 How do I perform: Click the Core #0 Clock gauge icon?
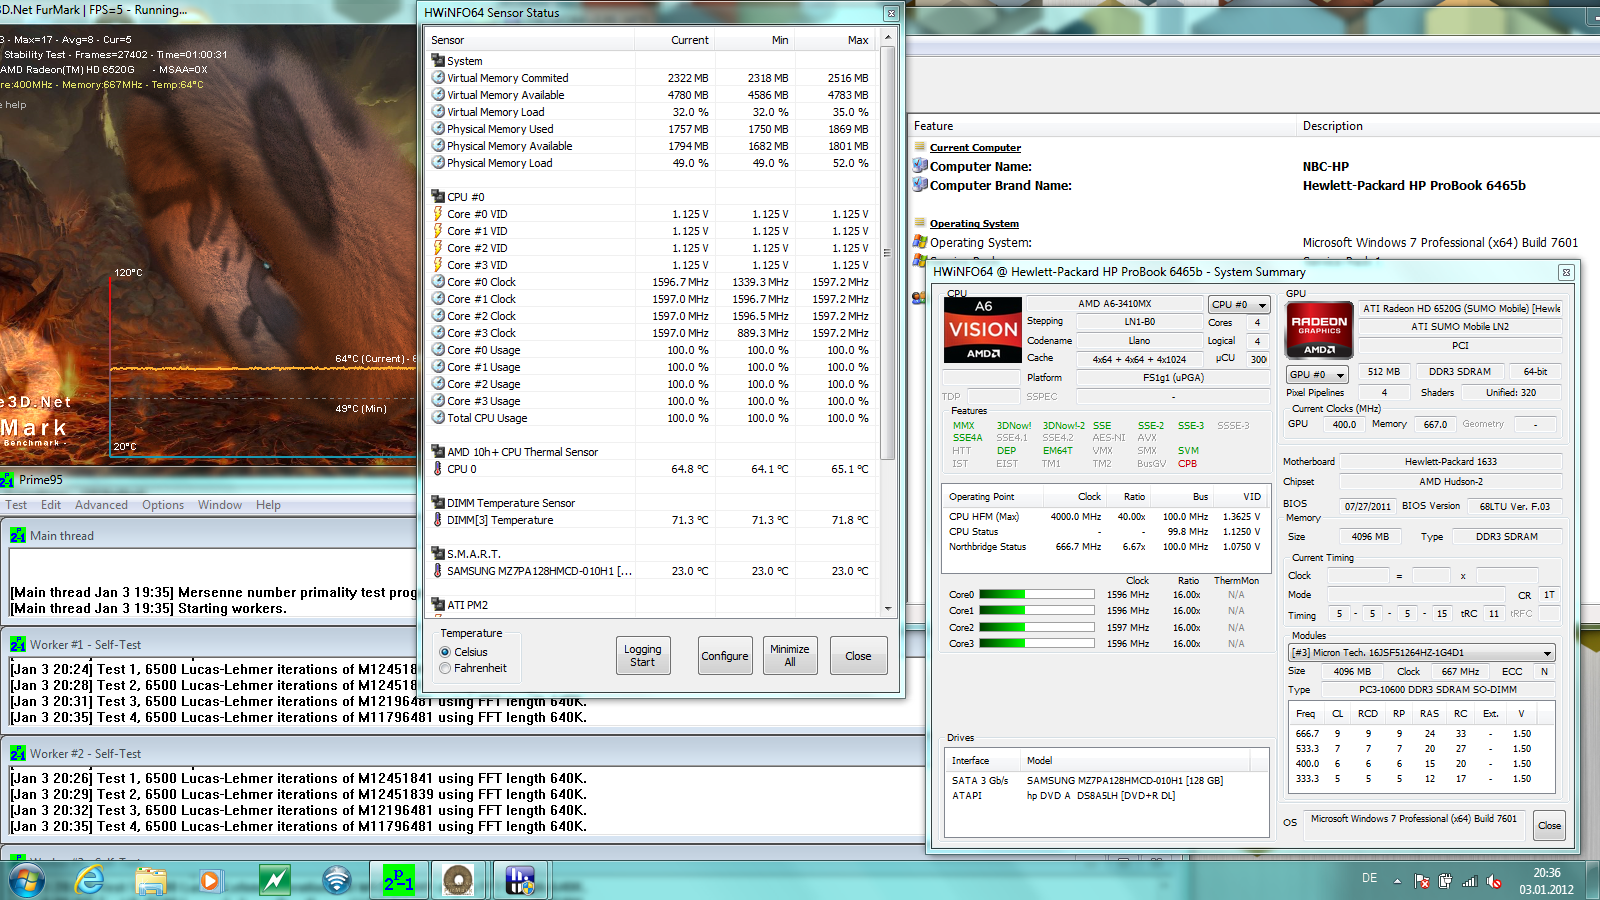(x=438, y=282)
